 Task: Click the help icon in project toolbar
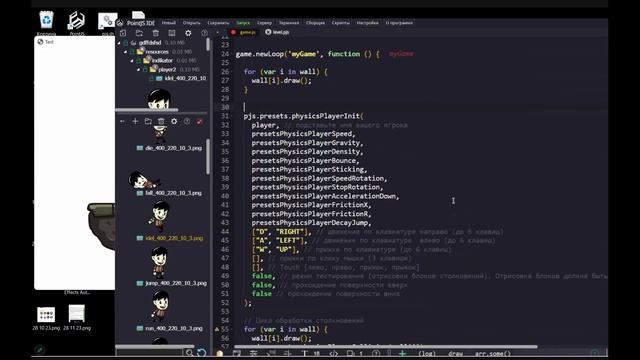click(204, 33)
